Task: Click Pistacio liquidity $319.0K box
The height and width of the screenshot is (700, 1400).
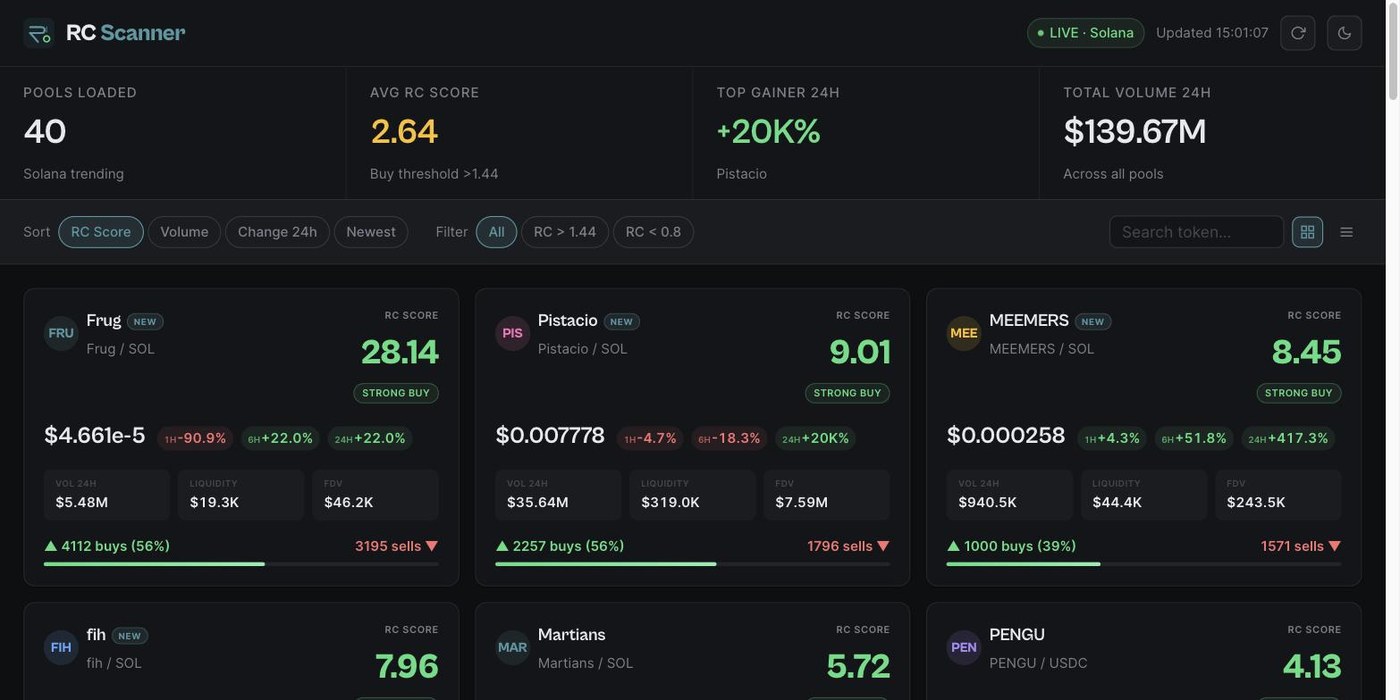Action: coord(692,495)
